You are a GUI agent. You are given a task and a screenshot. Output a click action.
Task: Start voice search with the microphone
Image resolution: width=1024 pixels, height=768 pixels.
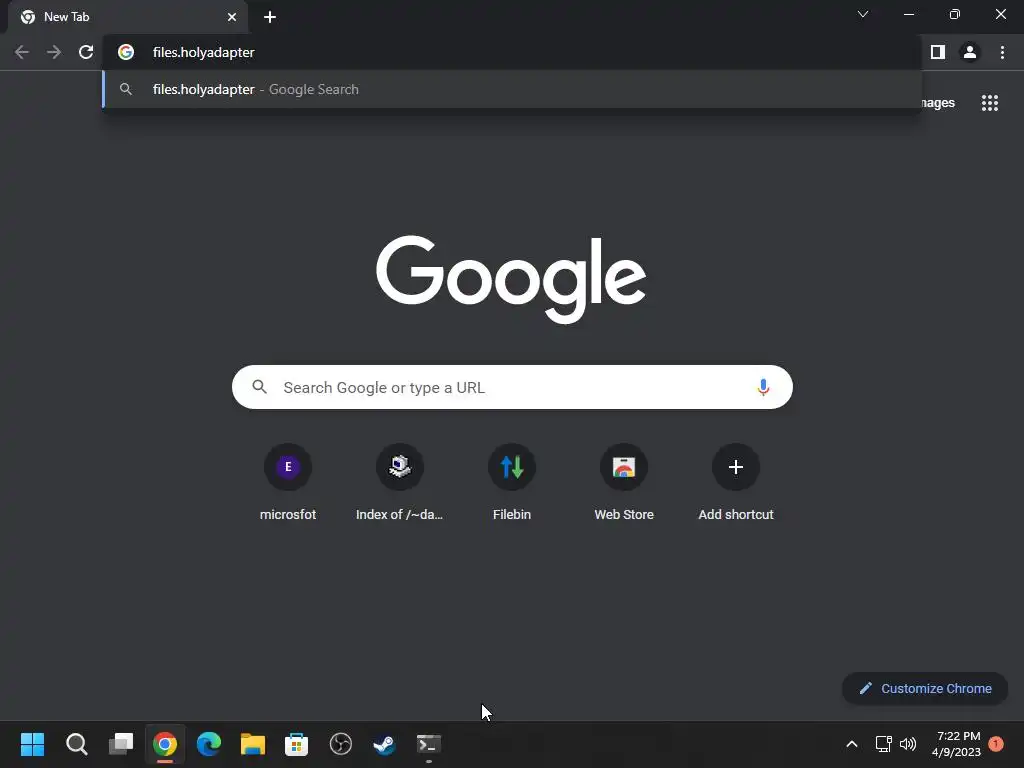[763, 387]
